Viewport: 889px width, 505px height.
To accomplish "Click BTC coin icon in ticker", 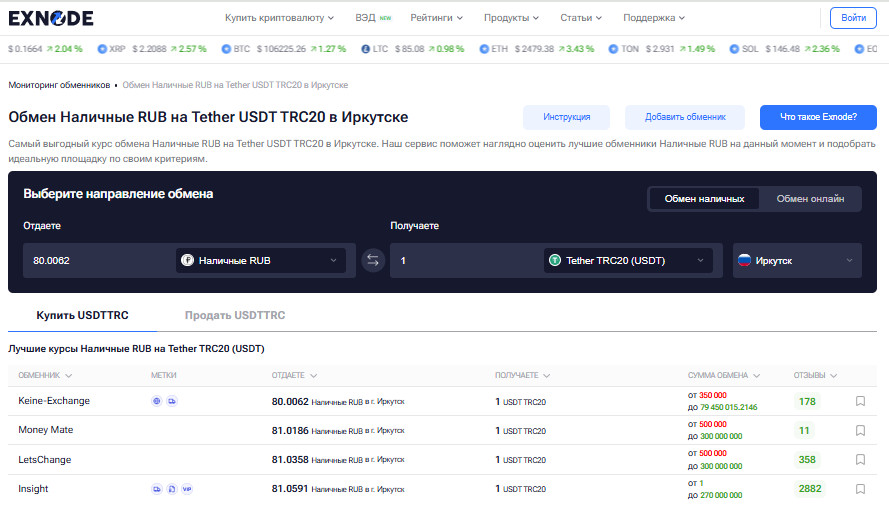I will click(x=226, y=49).
